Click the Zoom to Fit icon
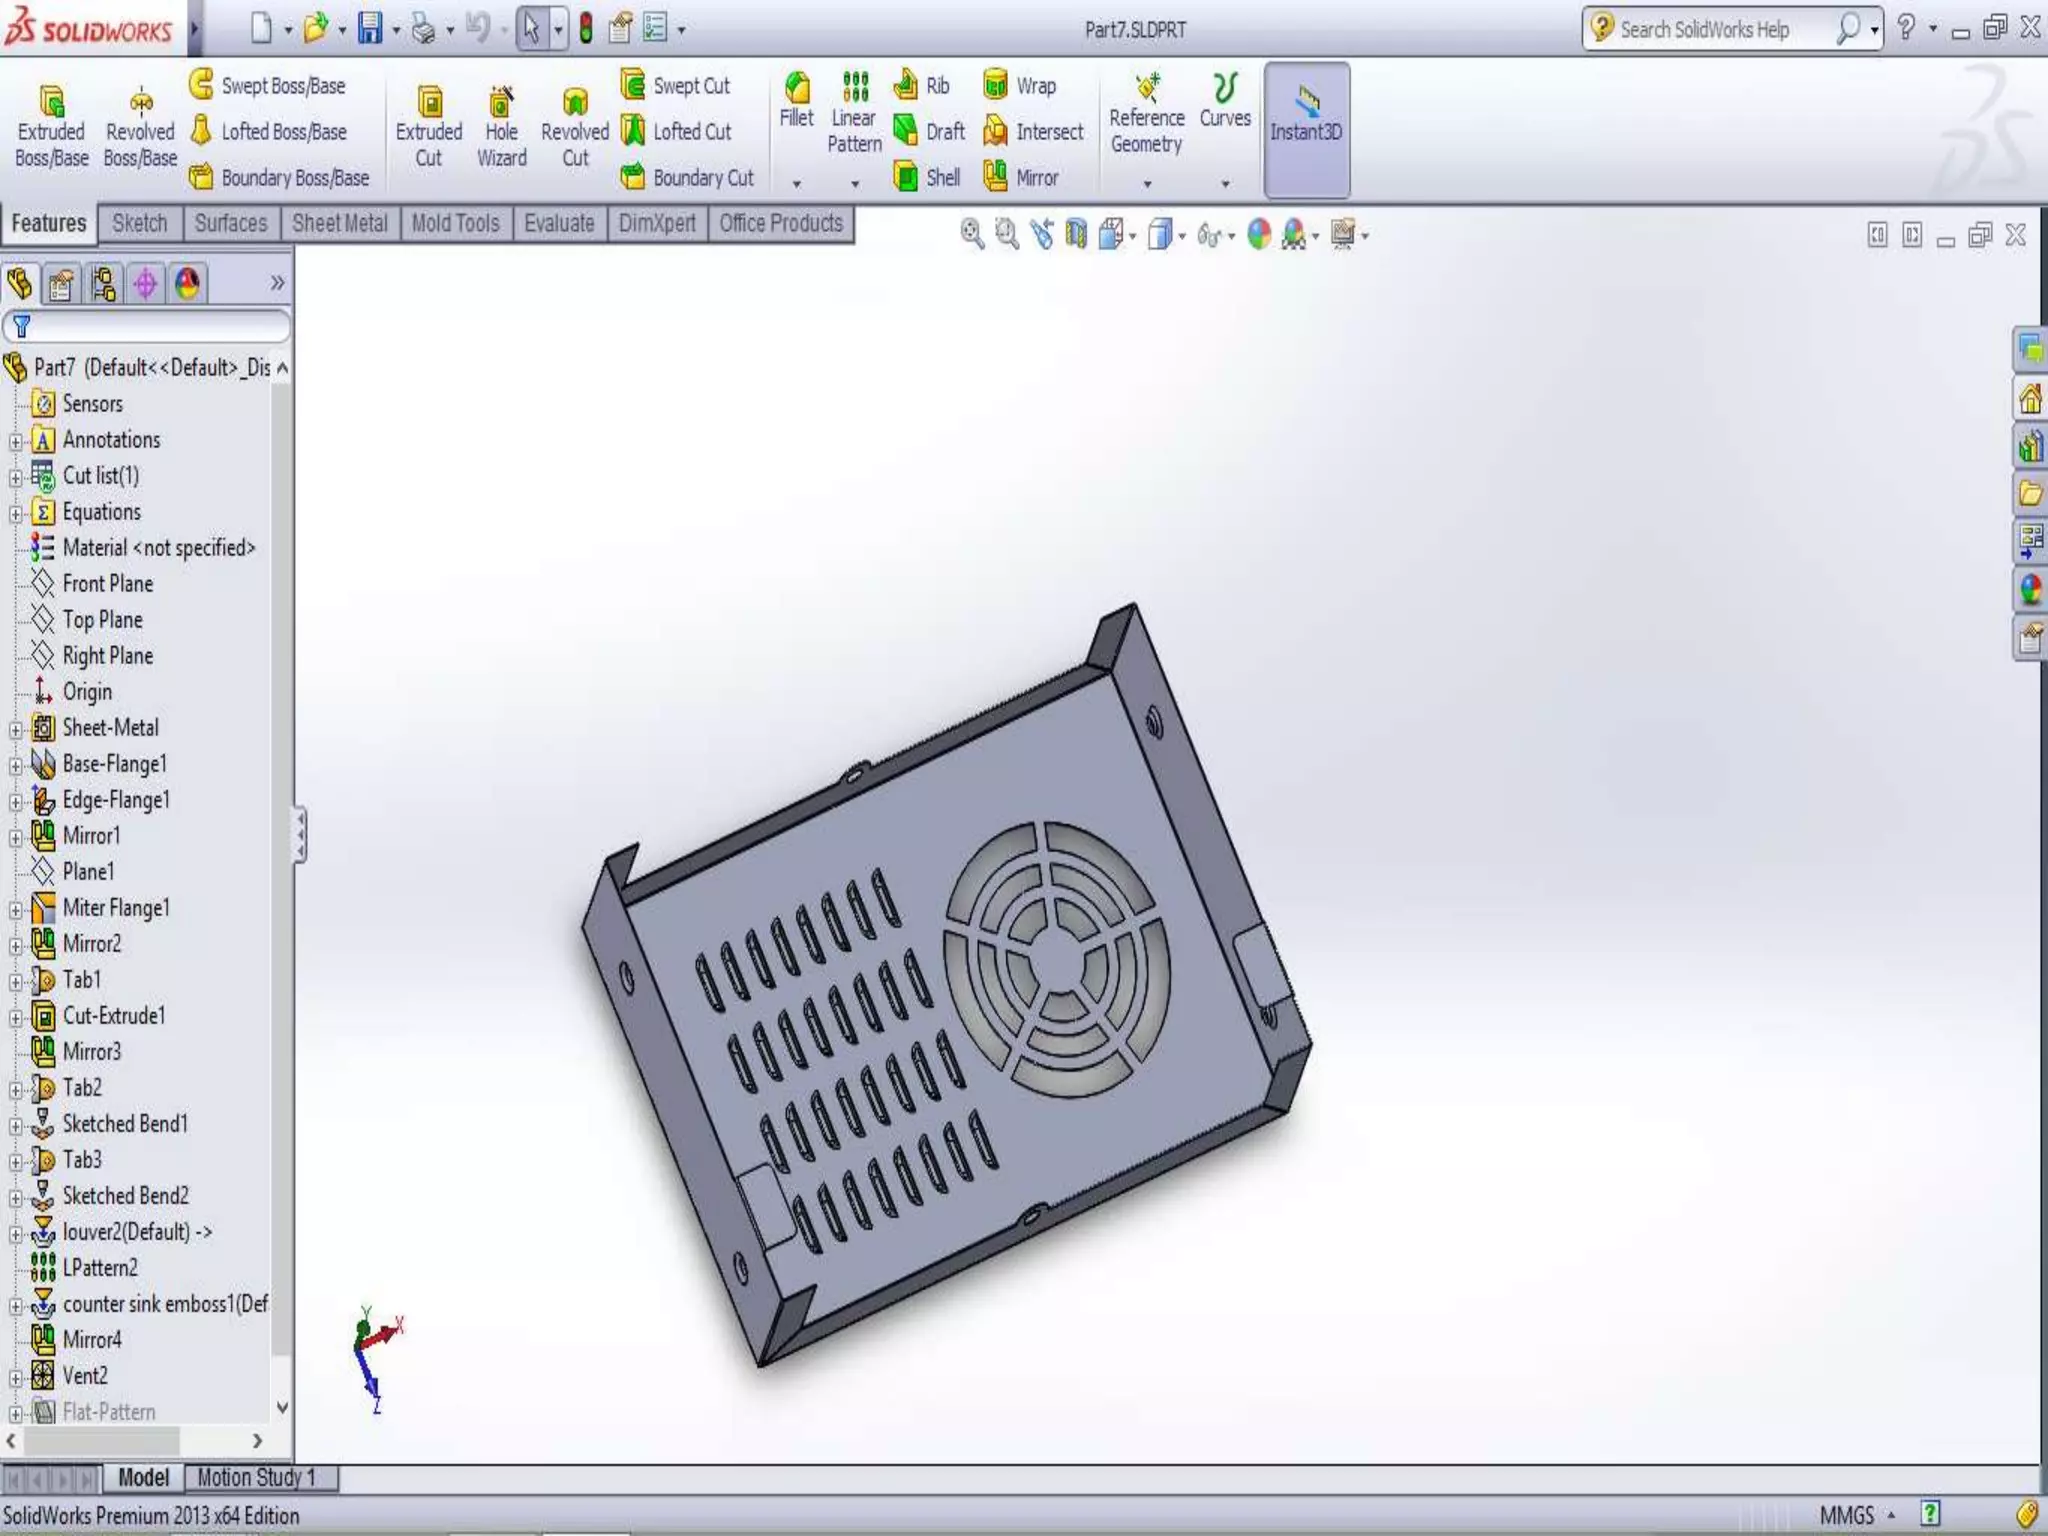 tap(971, 234)
